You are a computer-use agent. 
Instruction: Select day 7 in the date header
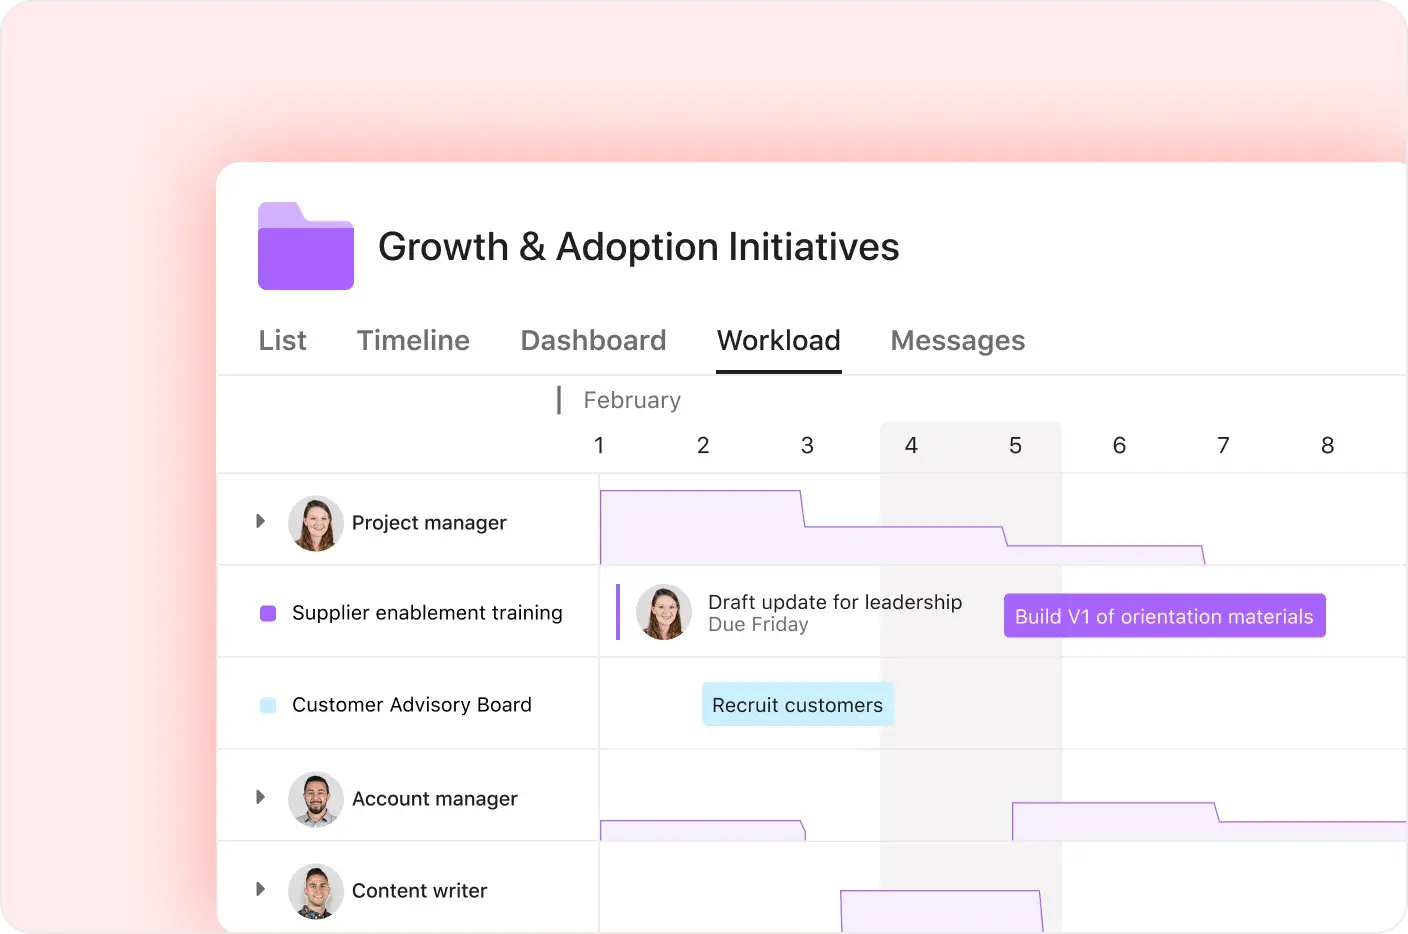[1223, 445]
